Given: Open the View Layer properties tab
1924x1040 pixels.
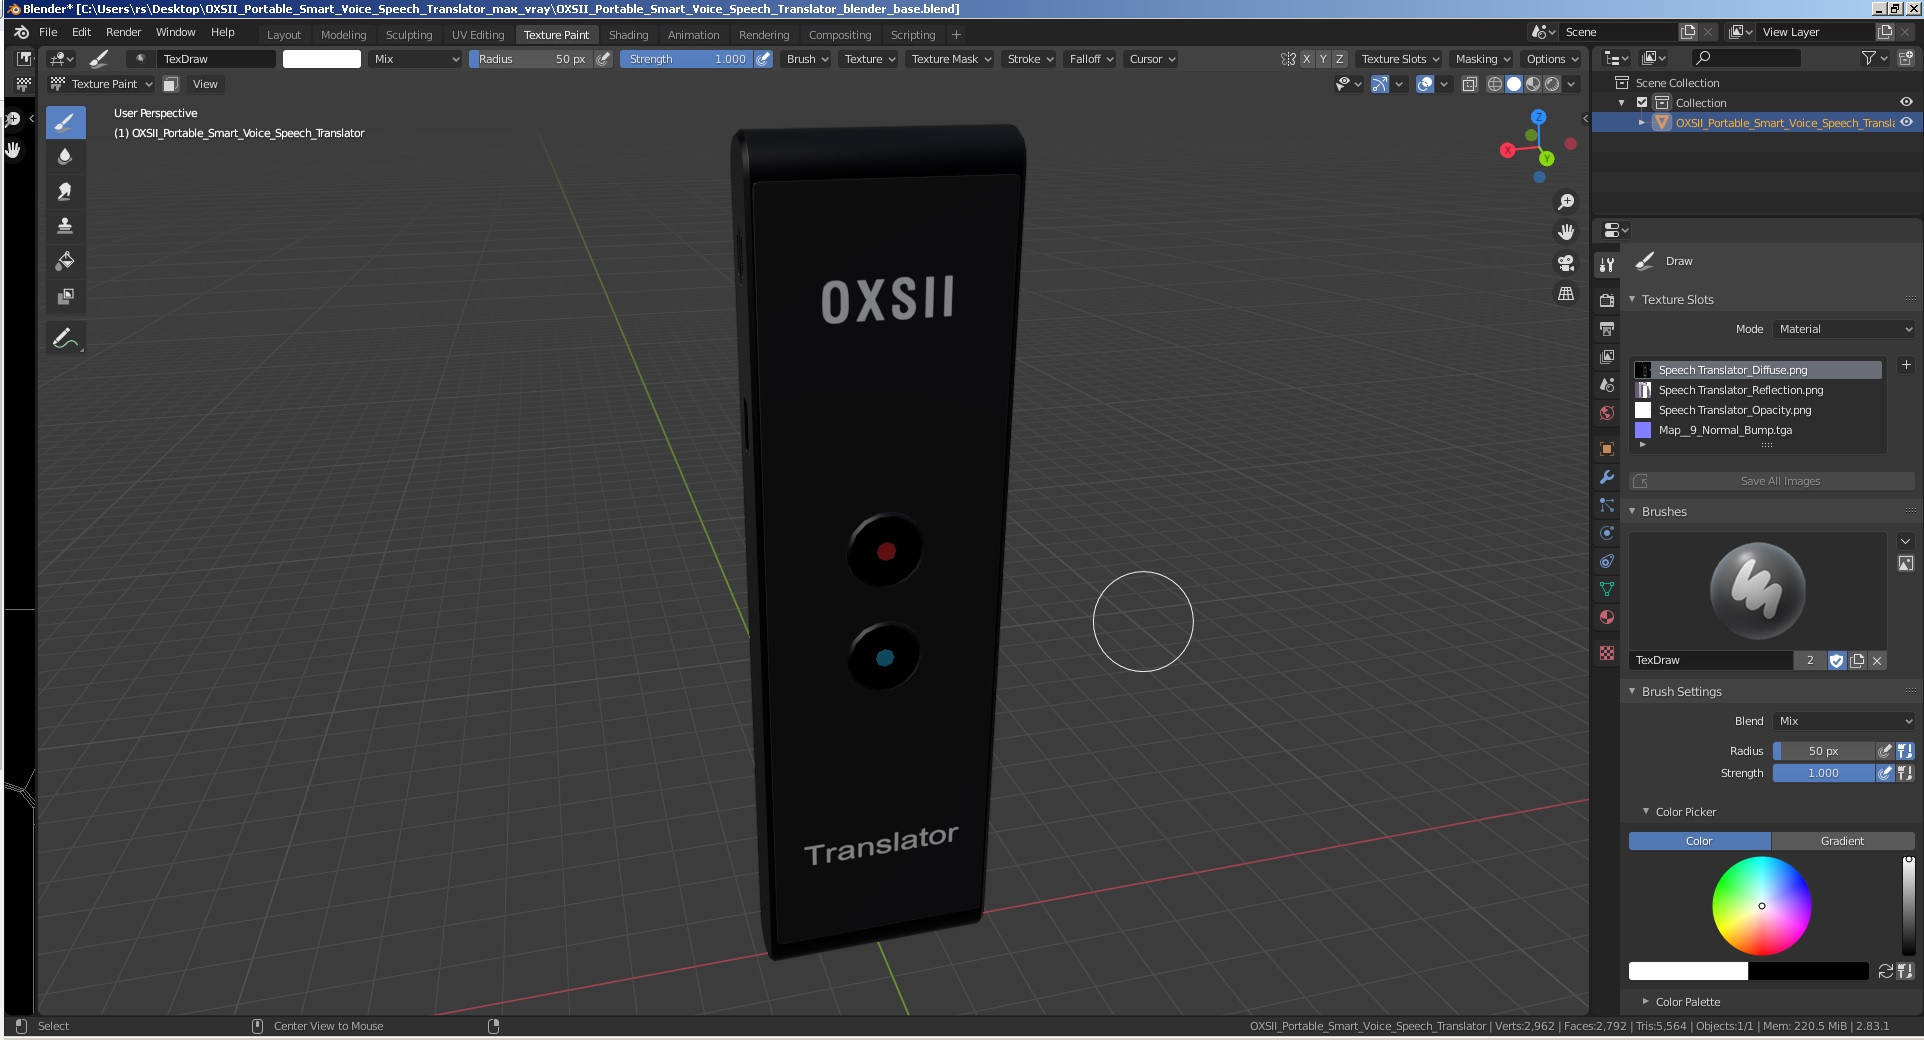Looking at the screenshot, I should click(1607, 356).
